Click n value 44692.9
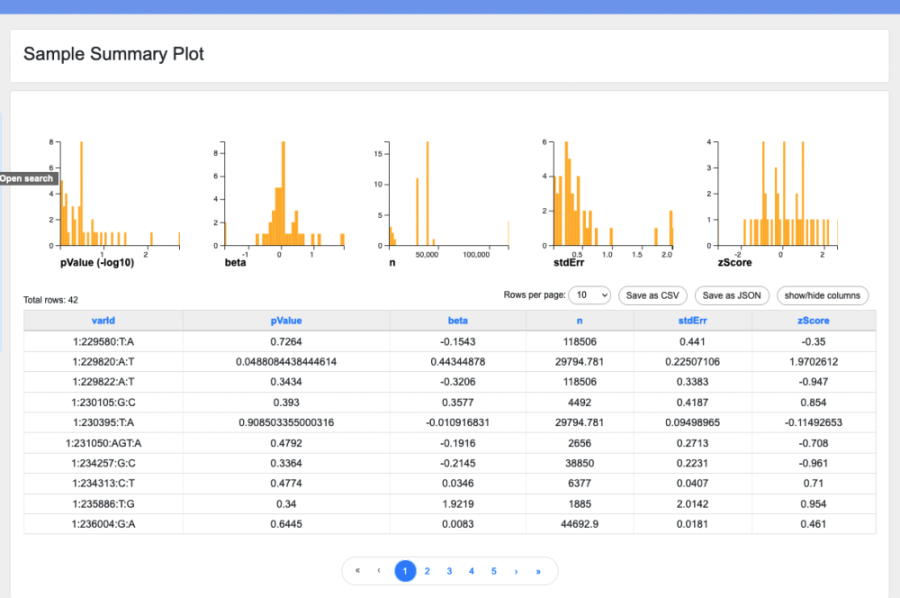900x598 pixels. click(x=579, y=524)
